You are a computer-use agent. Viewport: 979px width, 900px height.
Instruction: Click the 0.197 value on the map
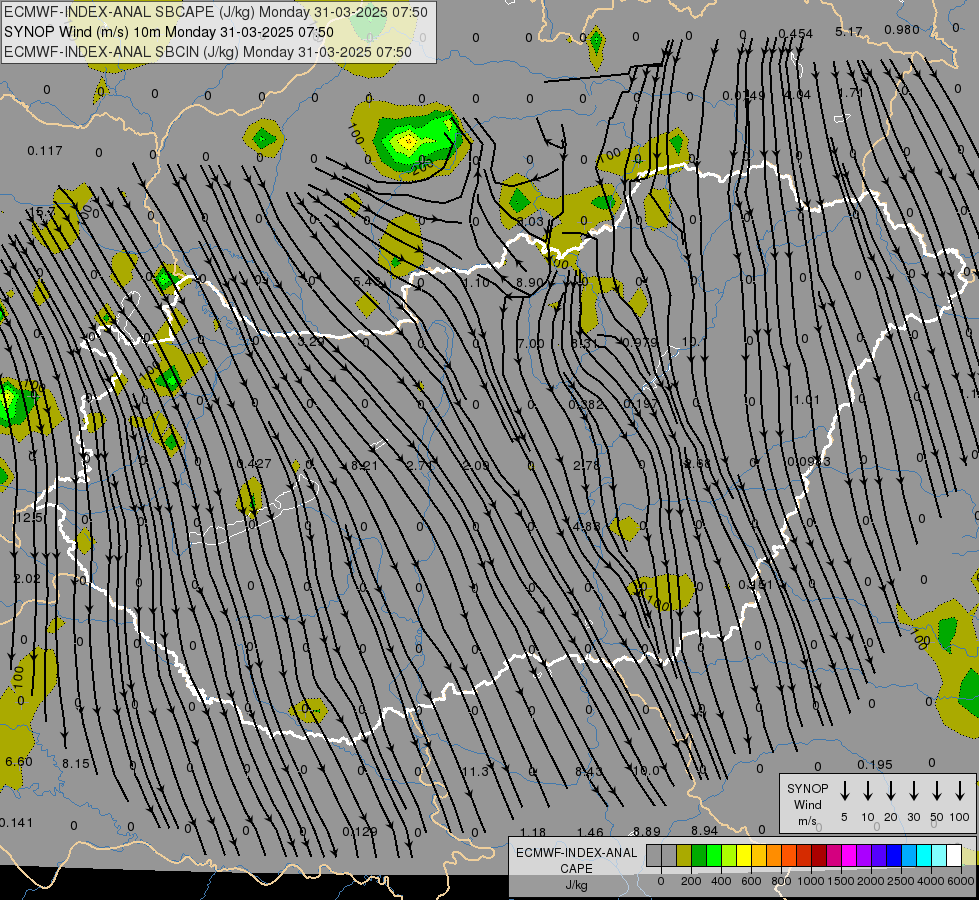(x=641, y=404)
